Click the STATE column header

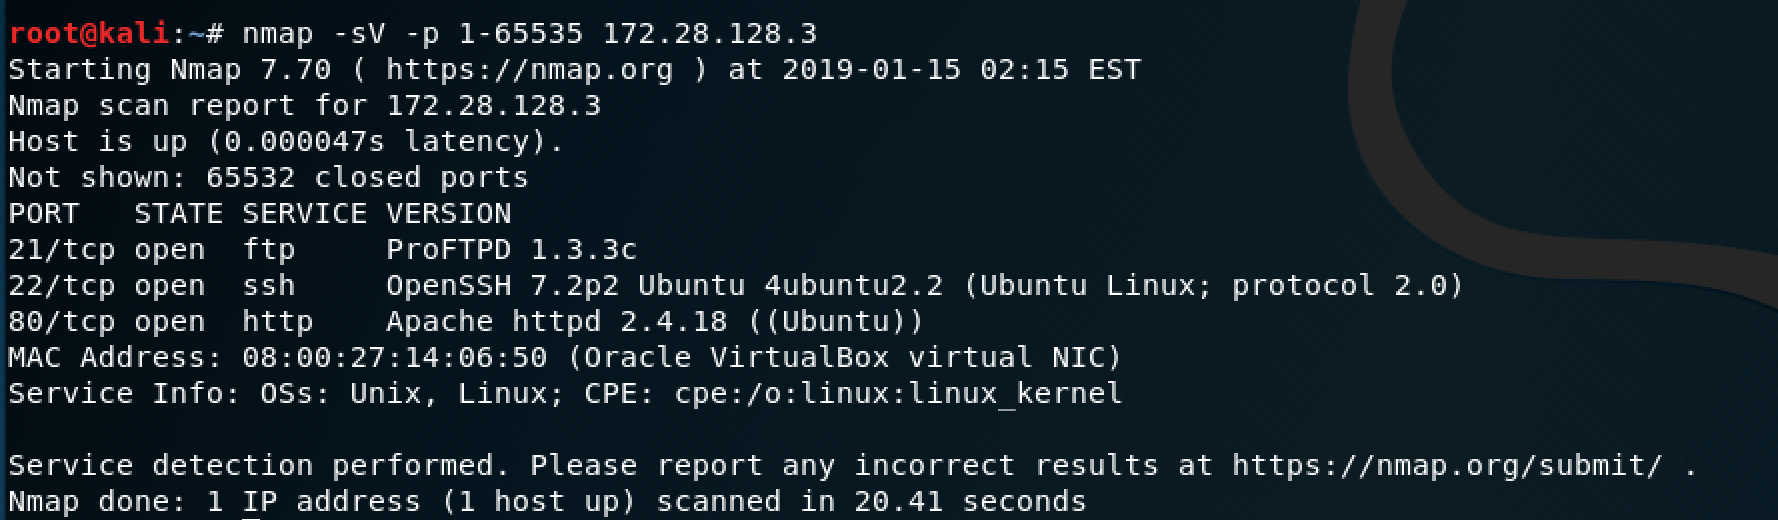[178, 214]
